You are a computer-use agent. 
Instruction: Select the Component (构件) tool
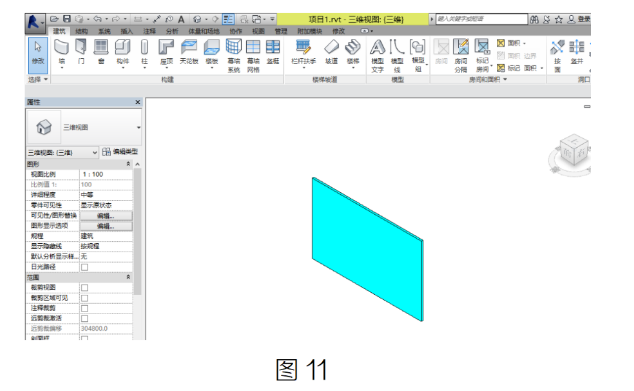coord(123,53)
